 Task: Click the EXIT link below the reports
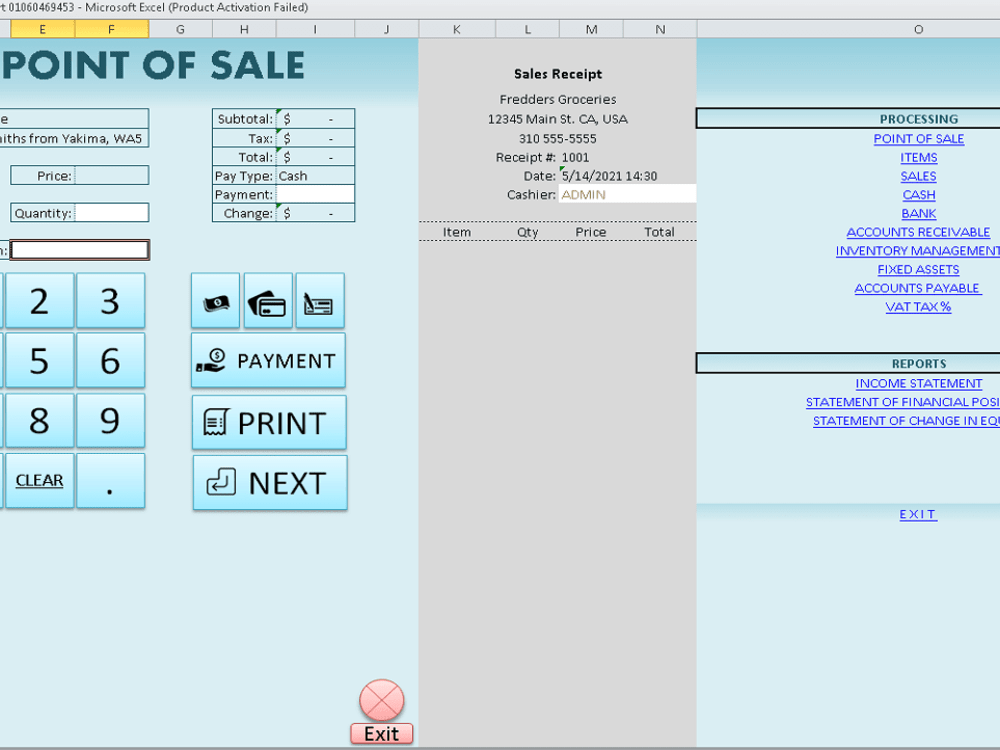917,514
